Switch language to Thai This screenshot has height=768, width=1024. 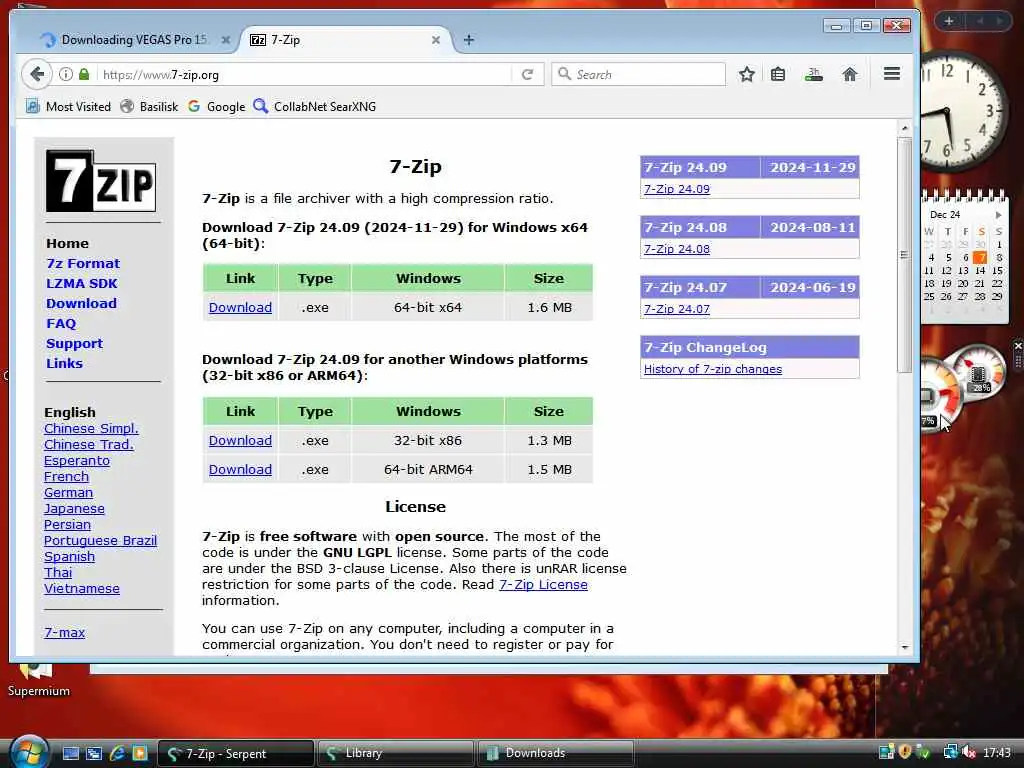click(57, 572)
